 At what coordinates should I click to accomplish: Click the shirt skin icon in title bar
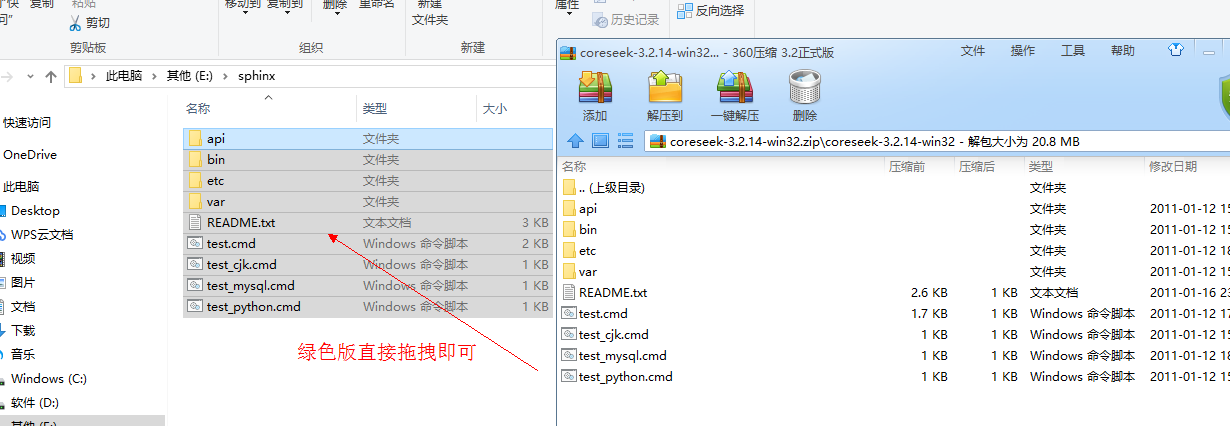click(1176, 50)
